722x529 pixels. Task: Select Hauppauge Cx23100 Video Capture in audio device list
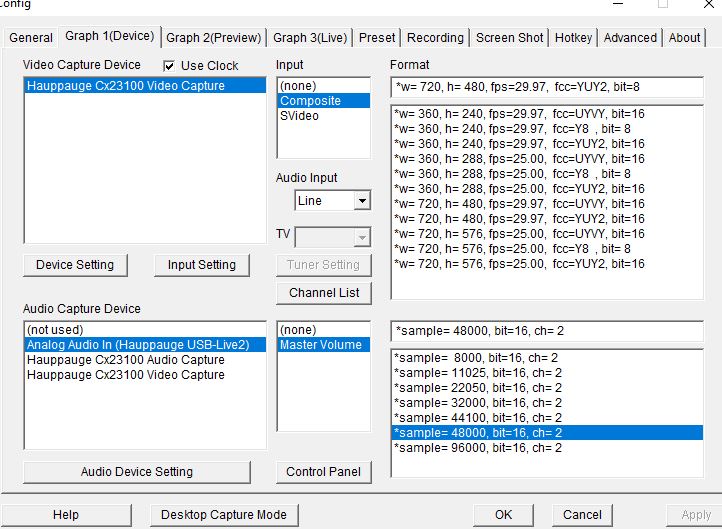[x=145, y=375]
